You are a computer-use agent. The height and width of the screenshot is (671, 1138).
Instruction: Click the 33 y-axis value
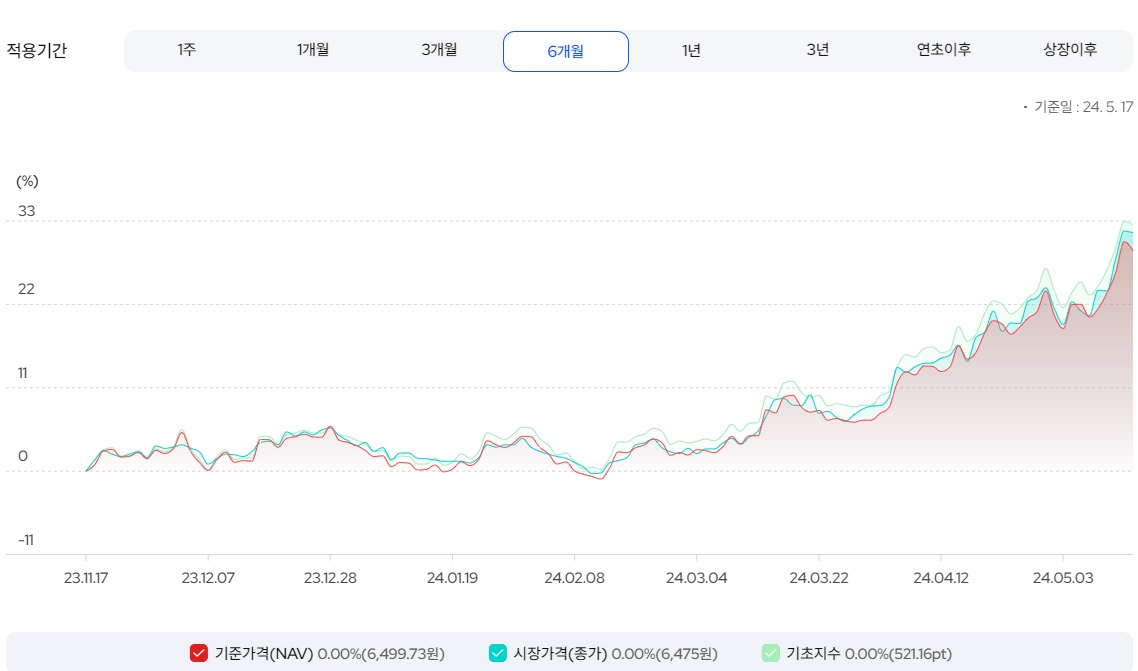[26, 211]
